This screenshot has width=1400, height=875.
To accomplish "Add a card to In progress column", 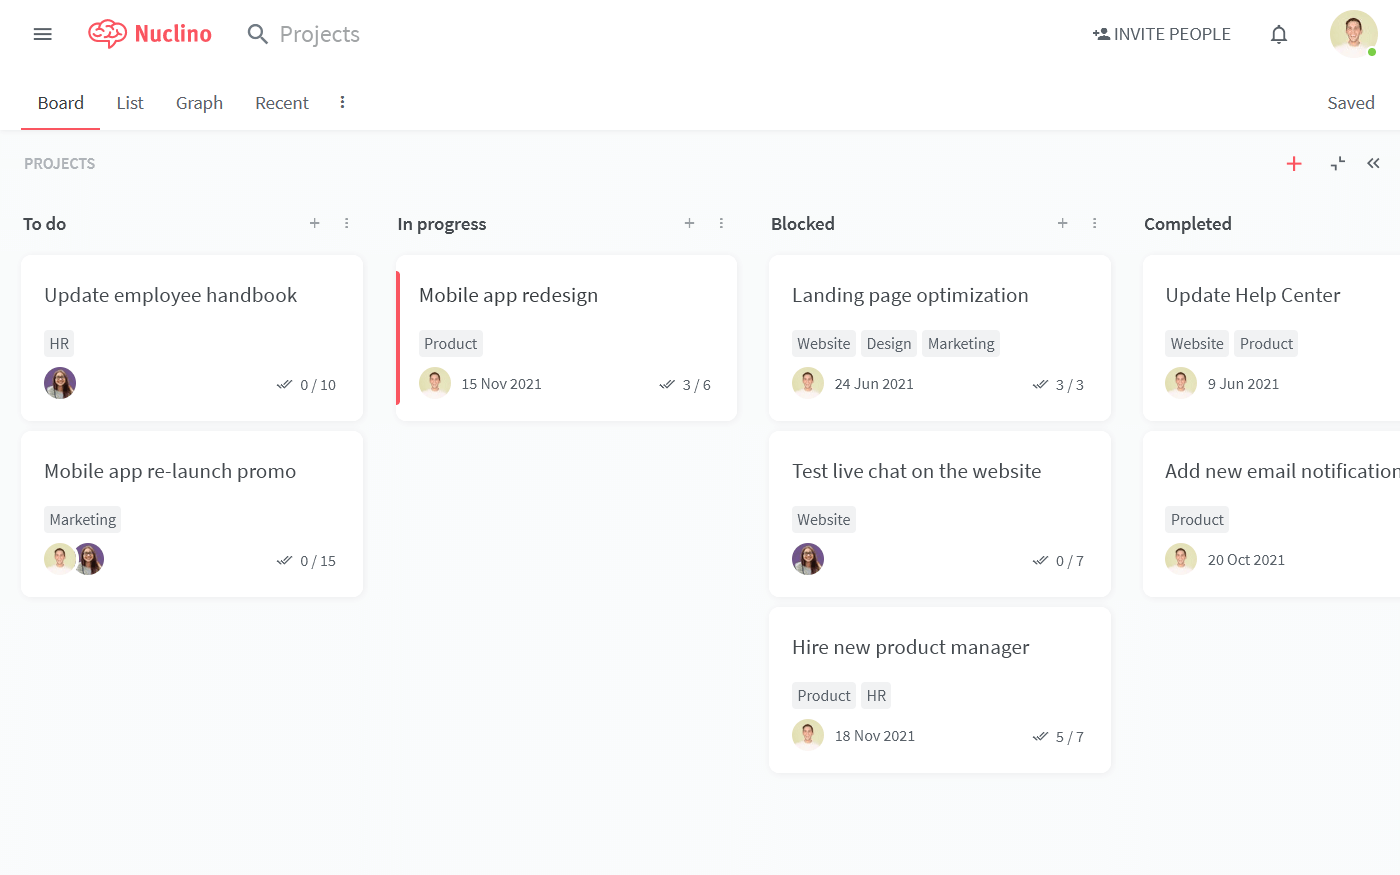I will (689, 223).
